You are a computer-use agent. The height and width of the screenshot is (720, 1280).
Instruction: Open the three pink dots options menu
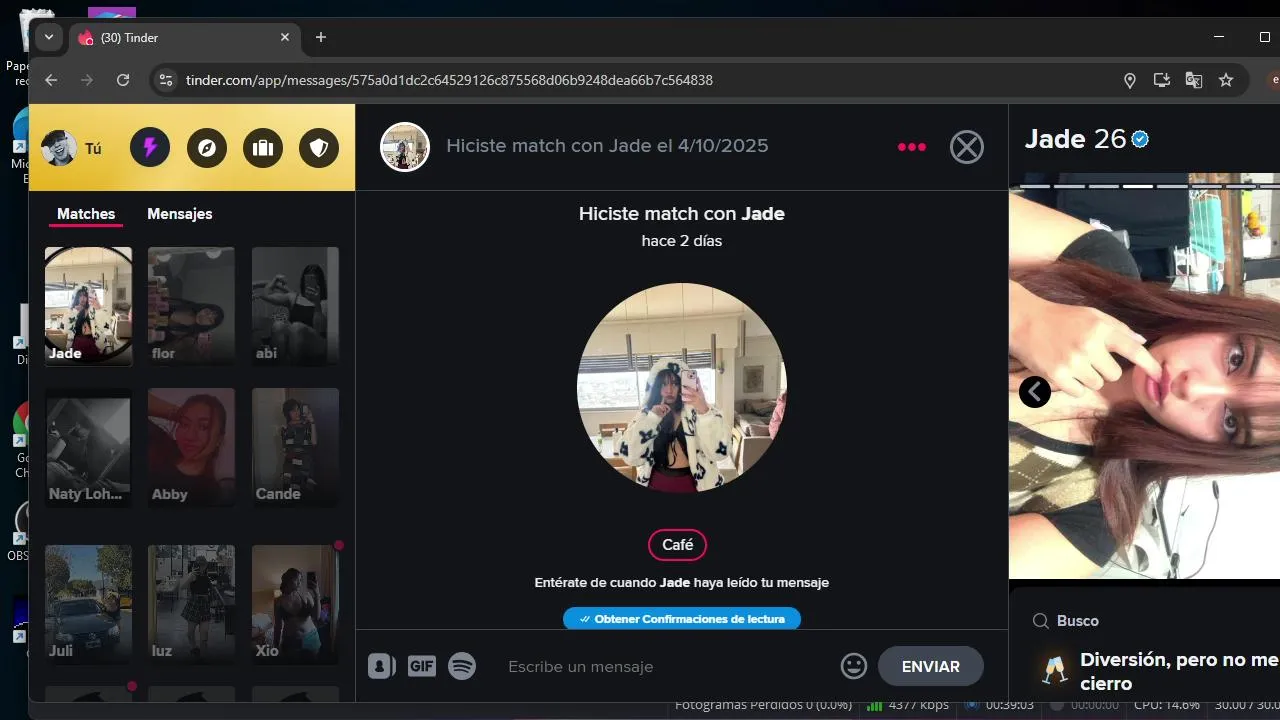[x=912, y=147]
